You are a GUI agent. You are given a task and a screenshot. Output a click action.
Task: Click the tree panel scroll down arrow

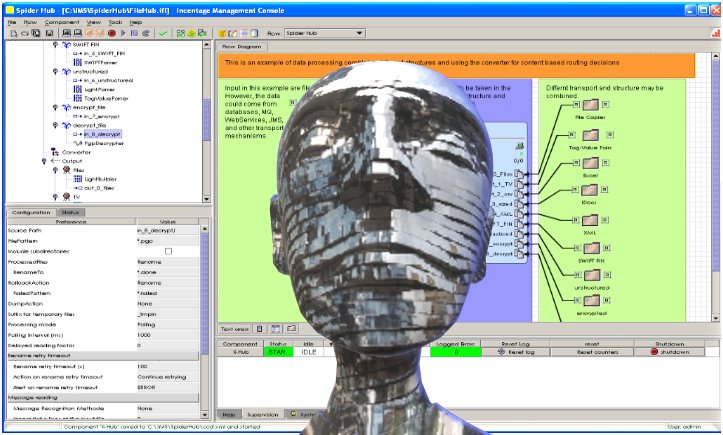click(206, 199)
